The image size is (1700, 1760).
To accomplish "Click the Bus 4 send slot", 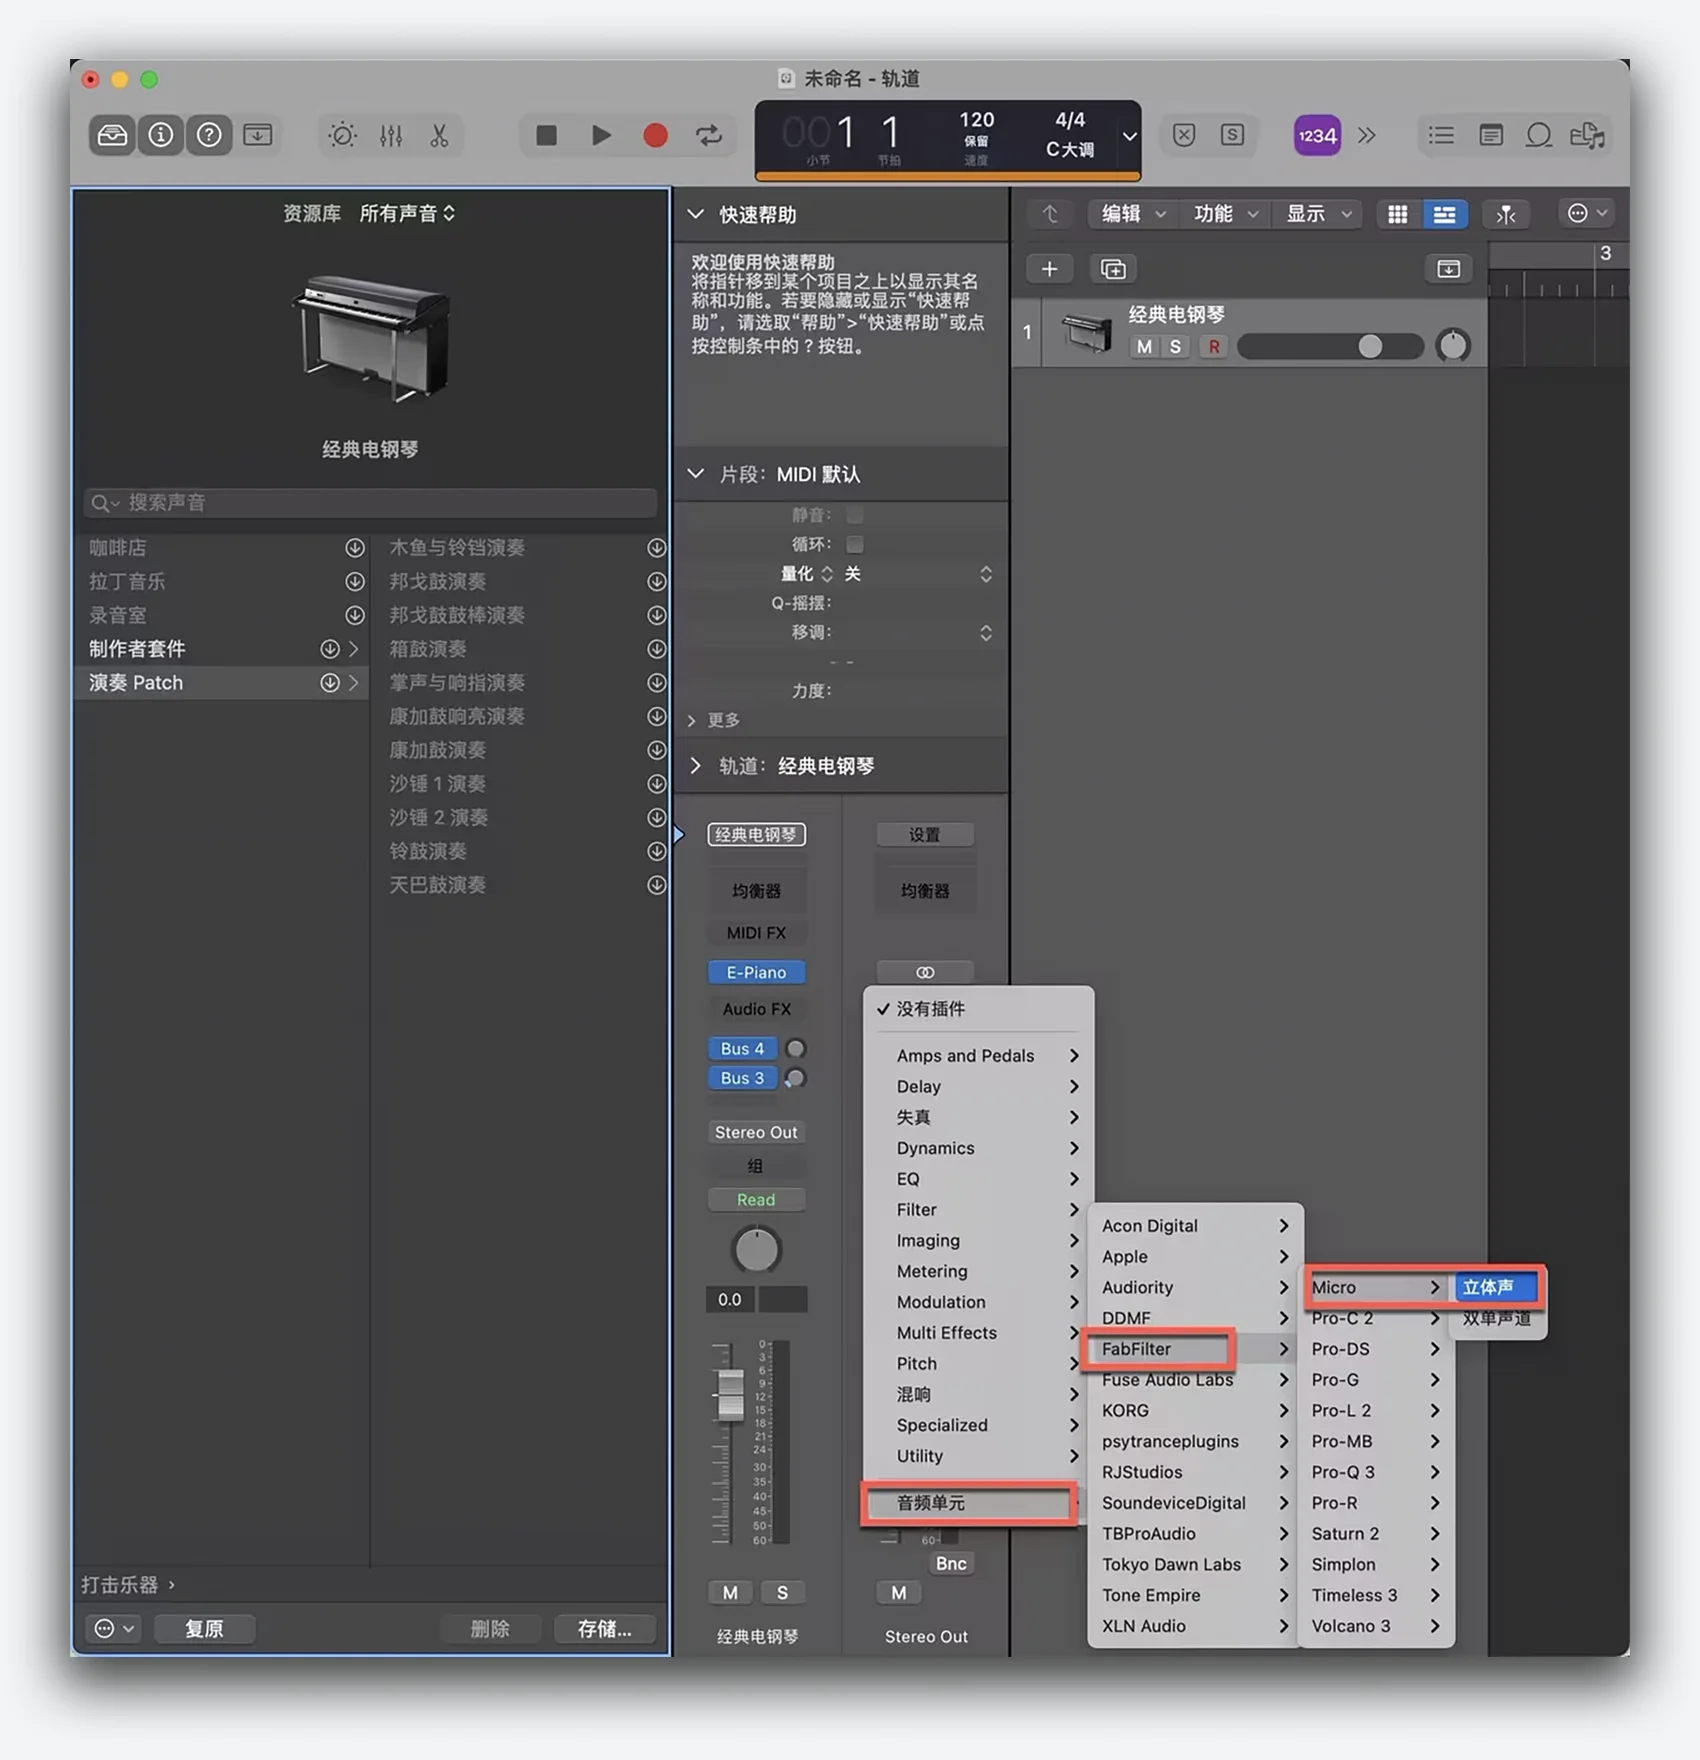I will coord(742,1048).
